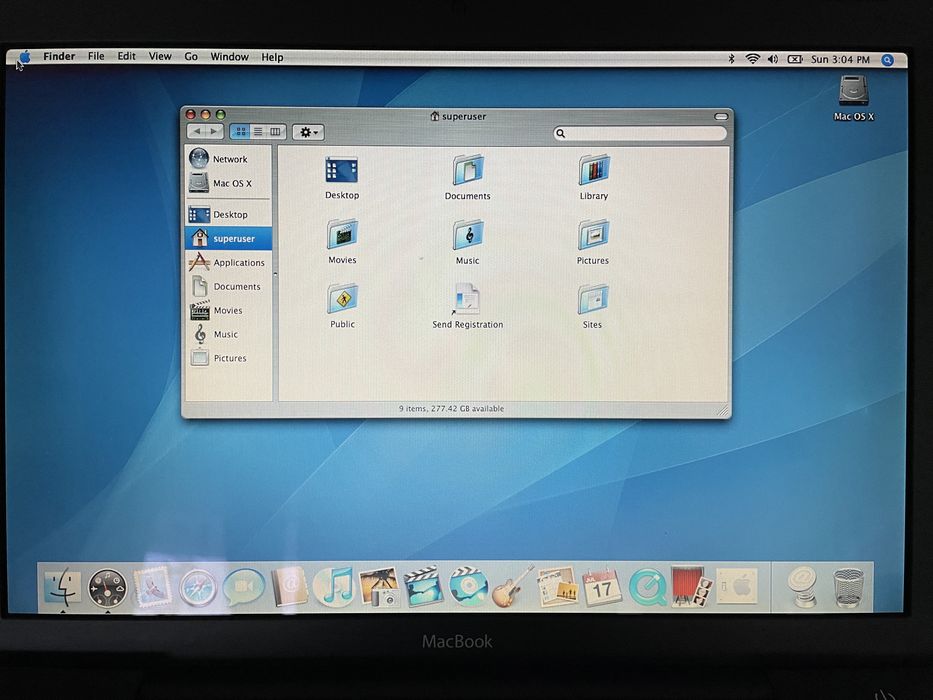Launch Safari from the Dock
Image resolution: width=933 pixels, height=700 pixels.
pos(198,588)
